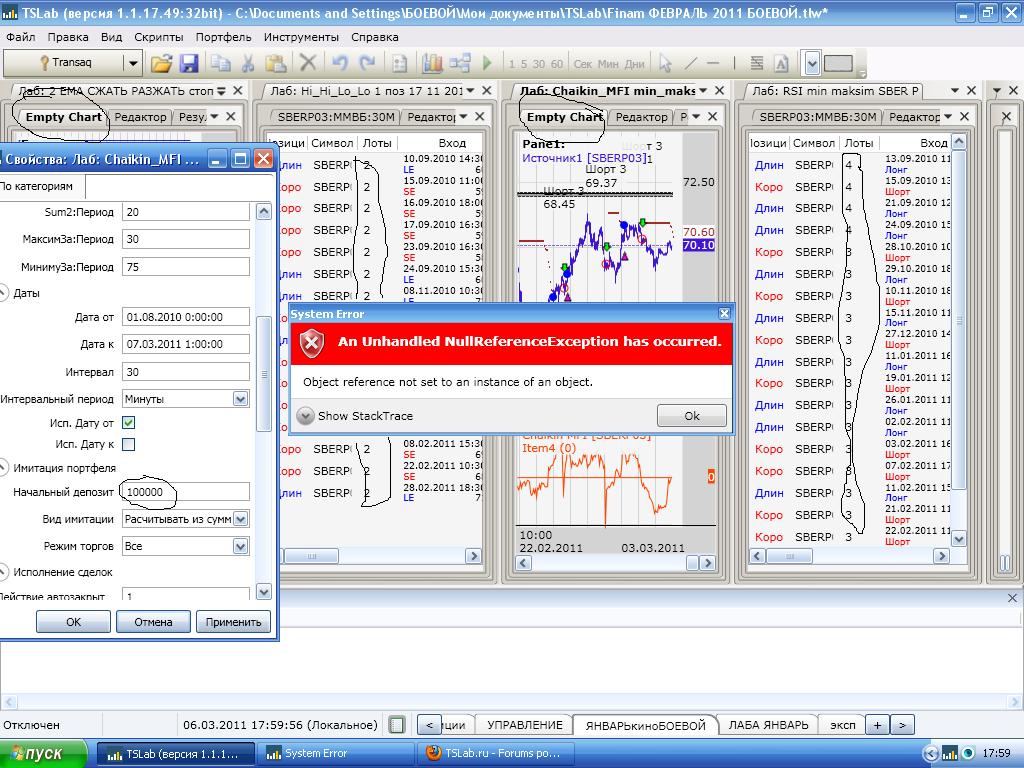Open the Режим торгов dropdown
The image size is (1024, 768).
click(240, 546)
